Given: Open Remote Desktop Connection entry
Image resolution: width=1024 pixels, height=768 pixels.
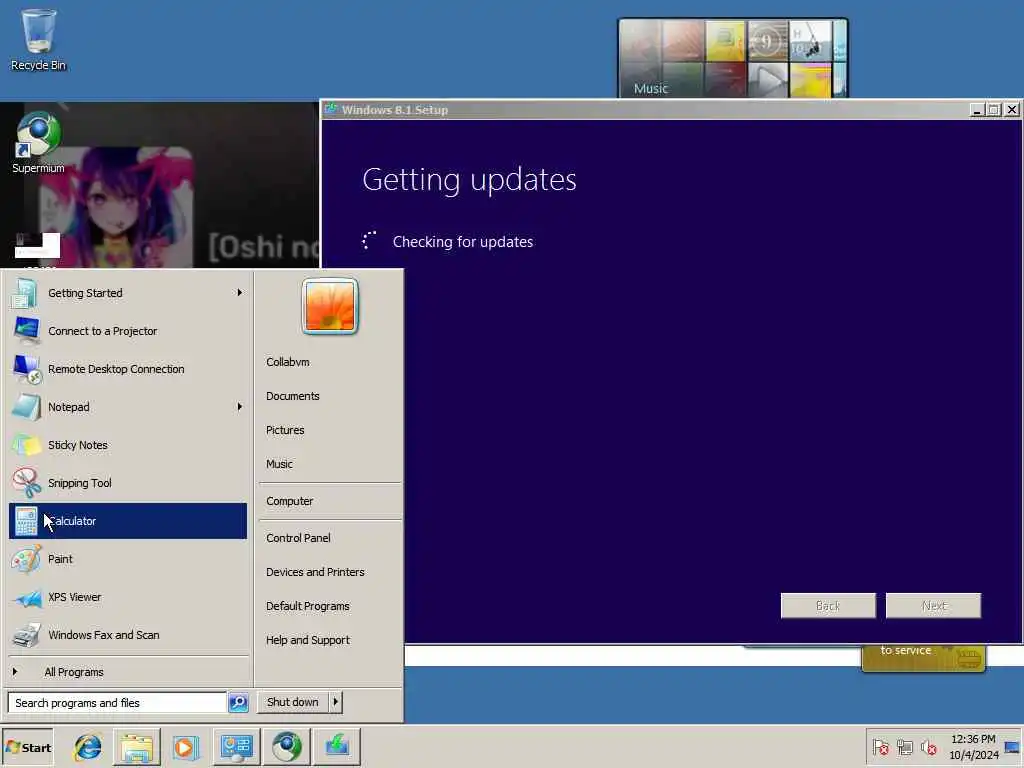Looking at the screenshot, I should [128, 369].
